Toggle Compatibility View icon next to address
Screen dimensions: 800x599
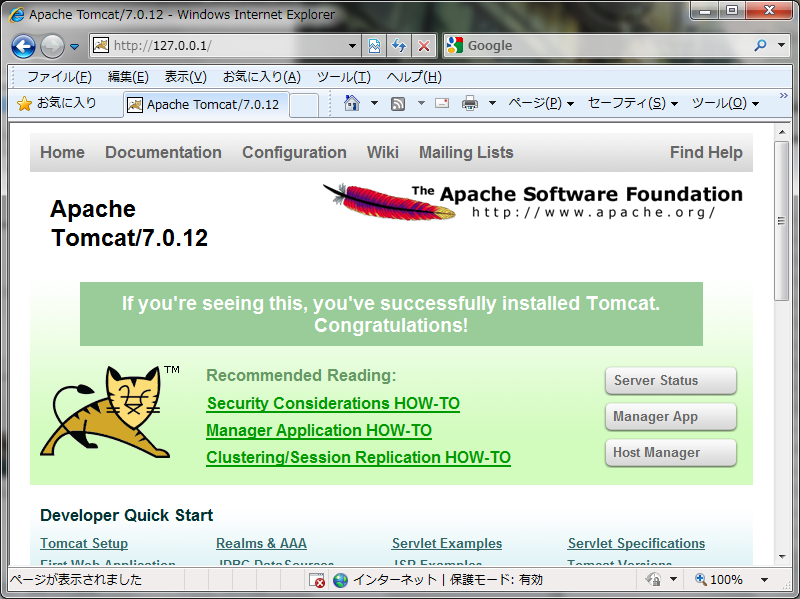tap(374, 46)
